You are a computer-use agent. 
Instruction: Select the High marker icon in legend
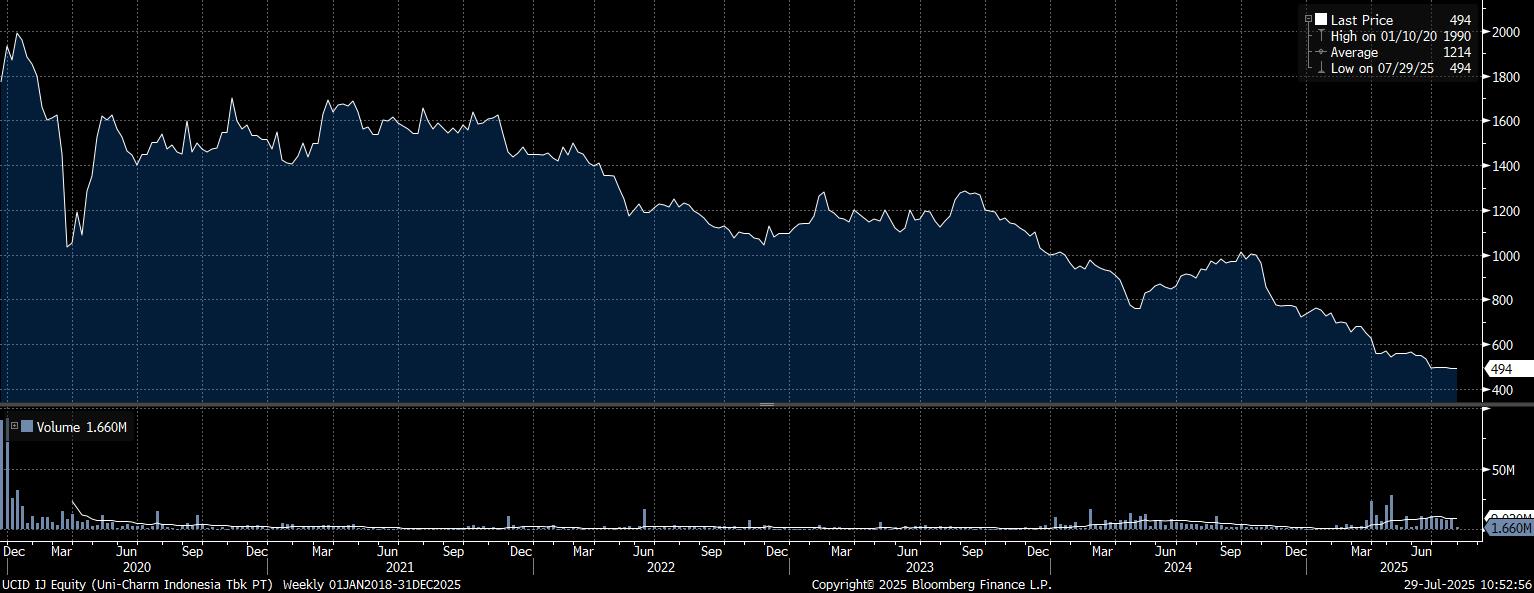coord(1321,36)
